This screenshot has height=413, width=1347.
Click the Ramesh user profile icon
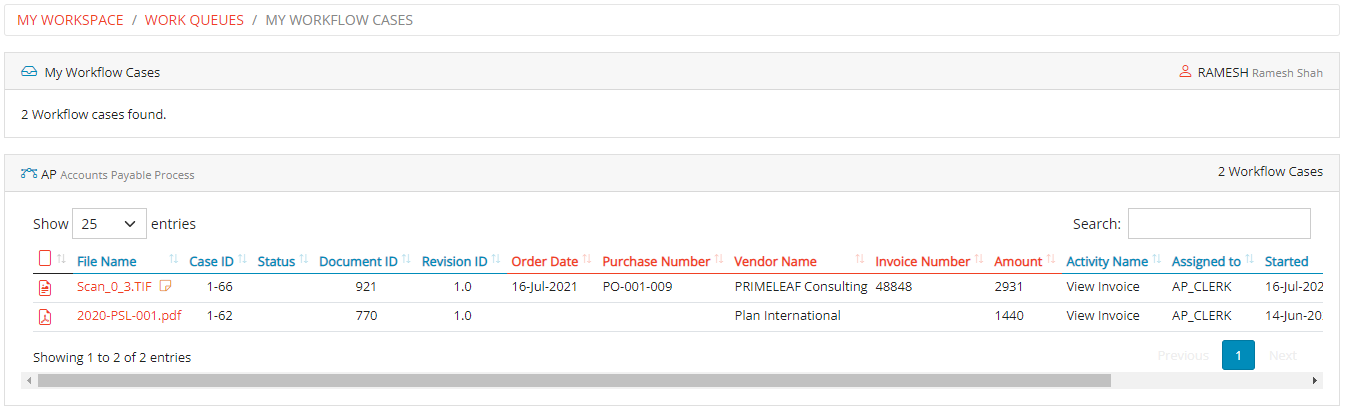pyautogui.click(x=1185, y=72)
